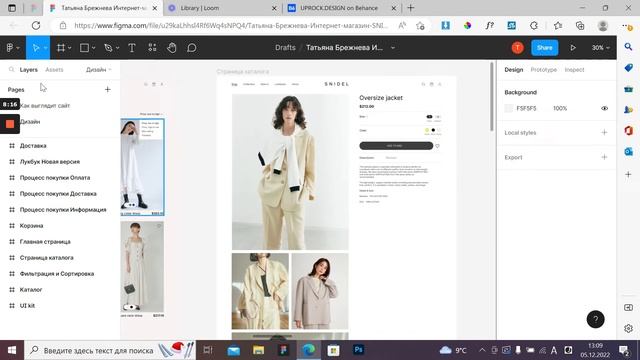Image resolution: width=640 pixels, height=360 pixels.
Task: Switch to UPROCK.DESIGN on Behance tab
Action: [x=342, y=8]
